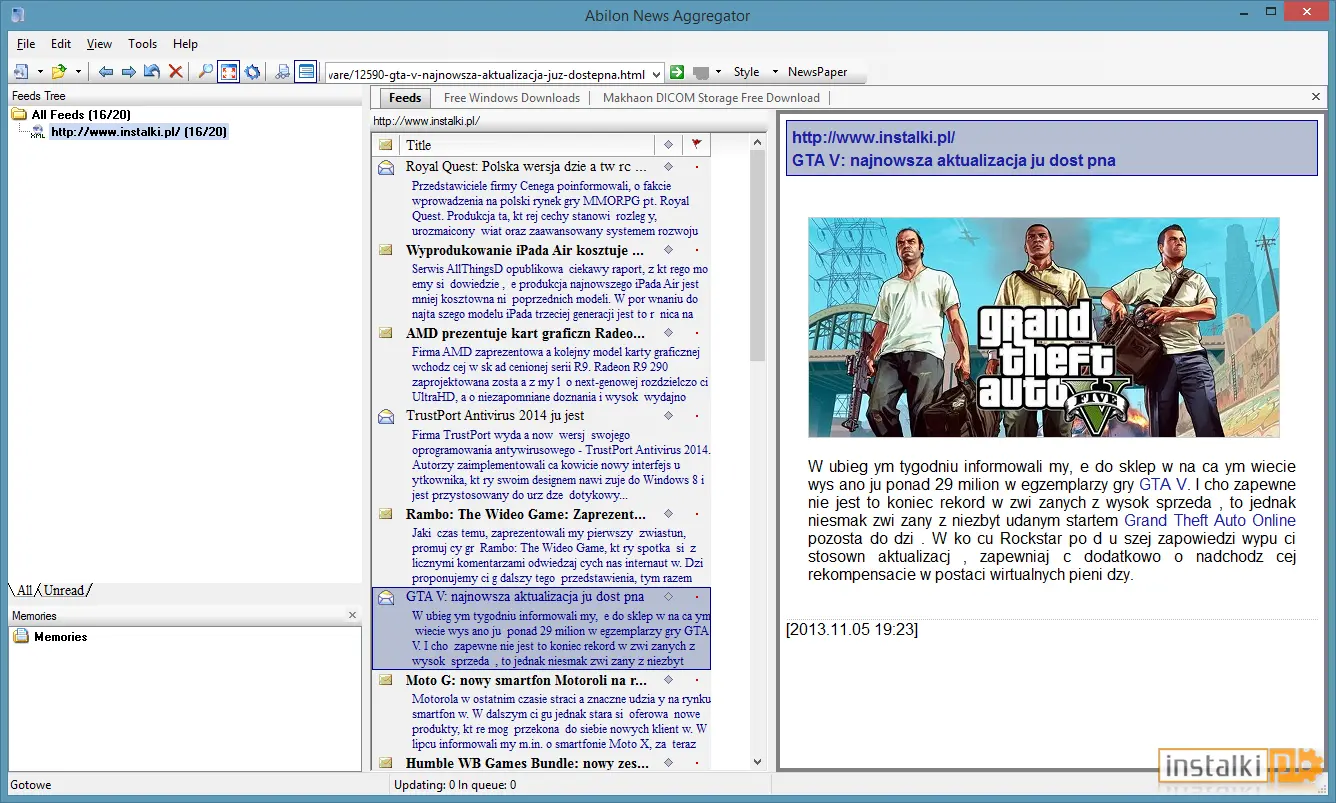This screenshot has height=803, width=1336.
Task: Open the Style dropdown arrow
Action: (x=774, y=72)
